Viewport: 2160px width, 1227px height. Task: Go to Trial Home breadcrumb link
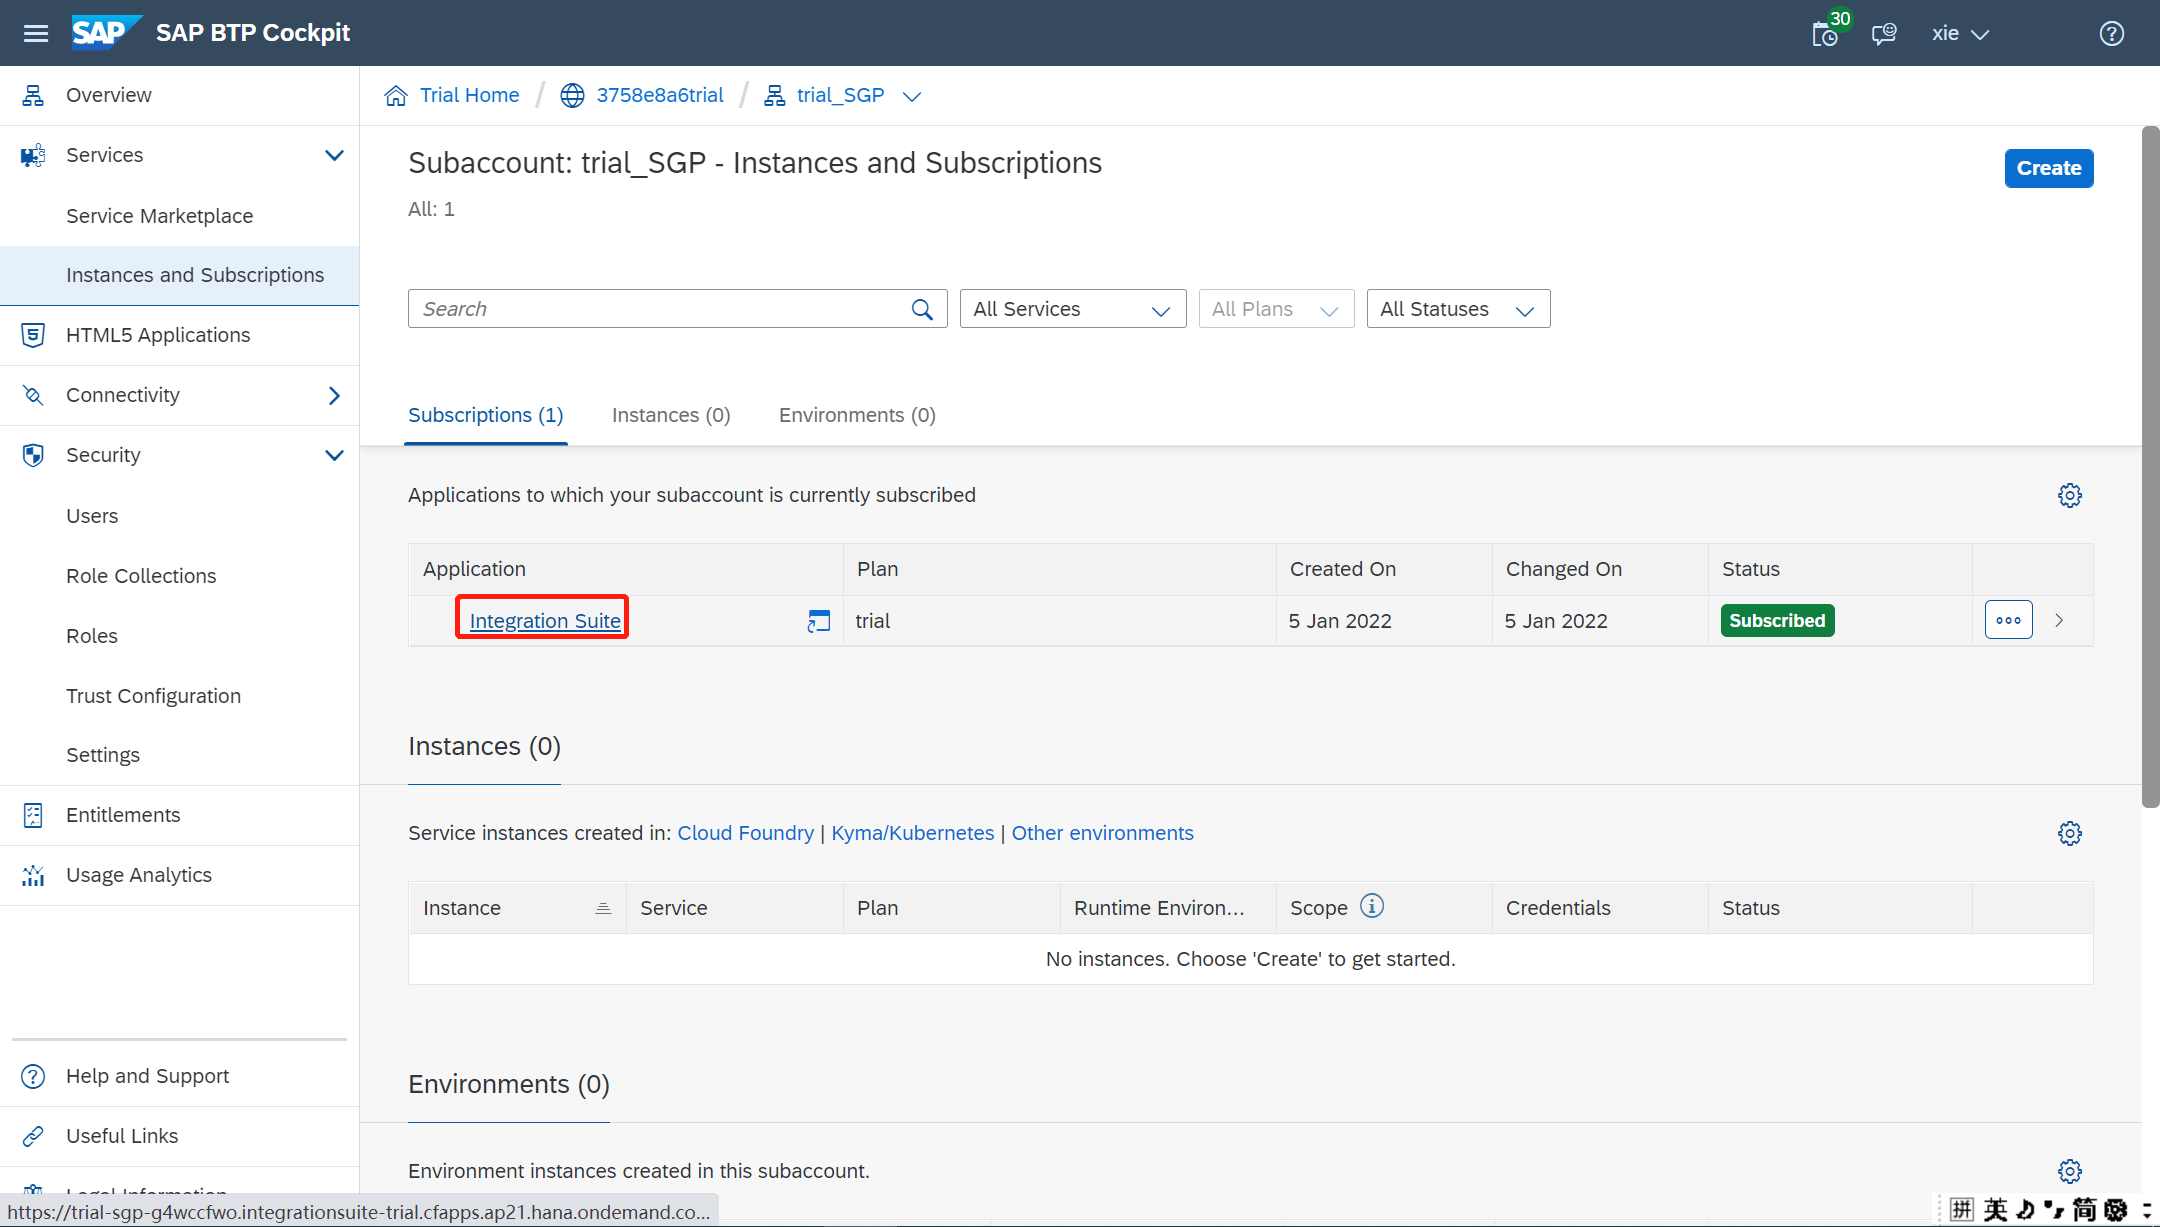[470, 95]
